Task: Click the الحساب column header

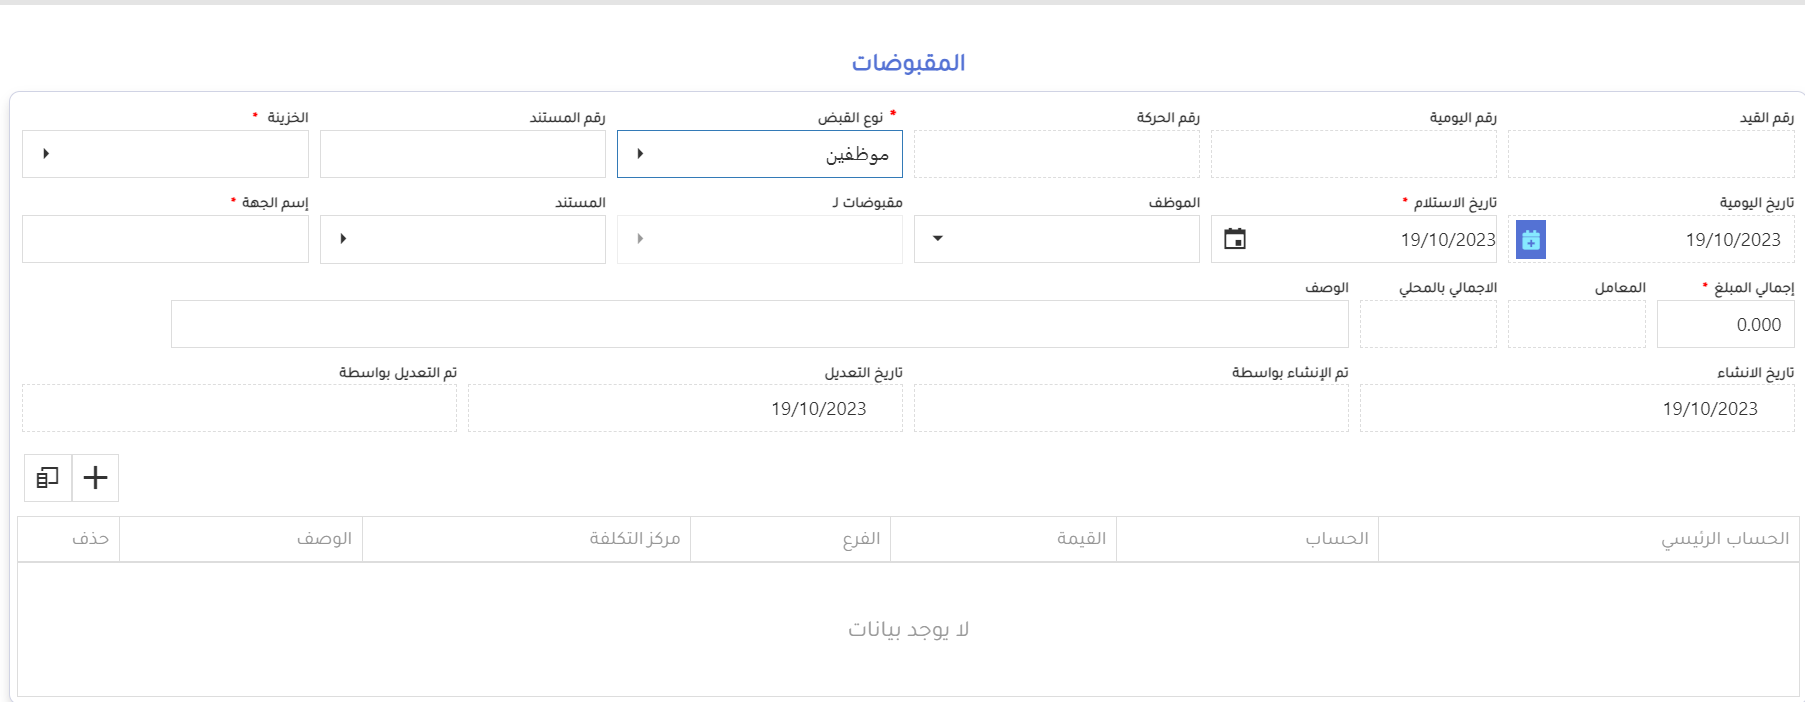Action: [x=1336, y=539]
